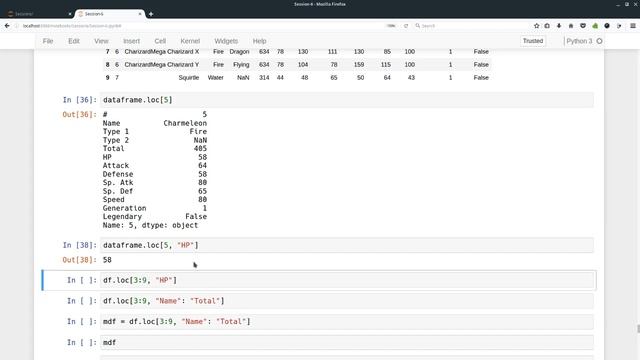Click the In [38]: prompt label
This screenshot has height=360, width=640.
[80, 245]
